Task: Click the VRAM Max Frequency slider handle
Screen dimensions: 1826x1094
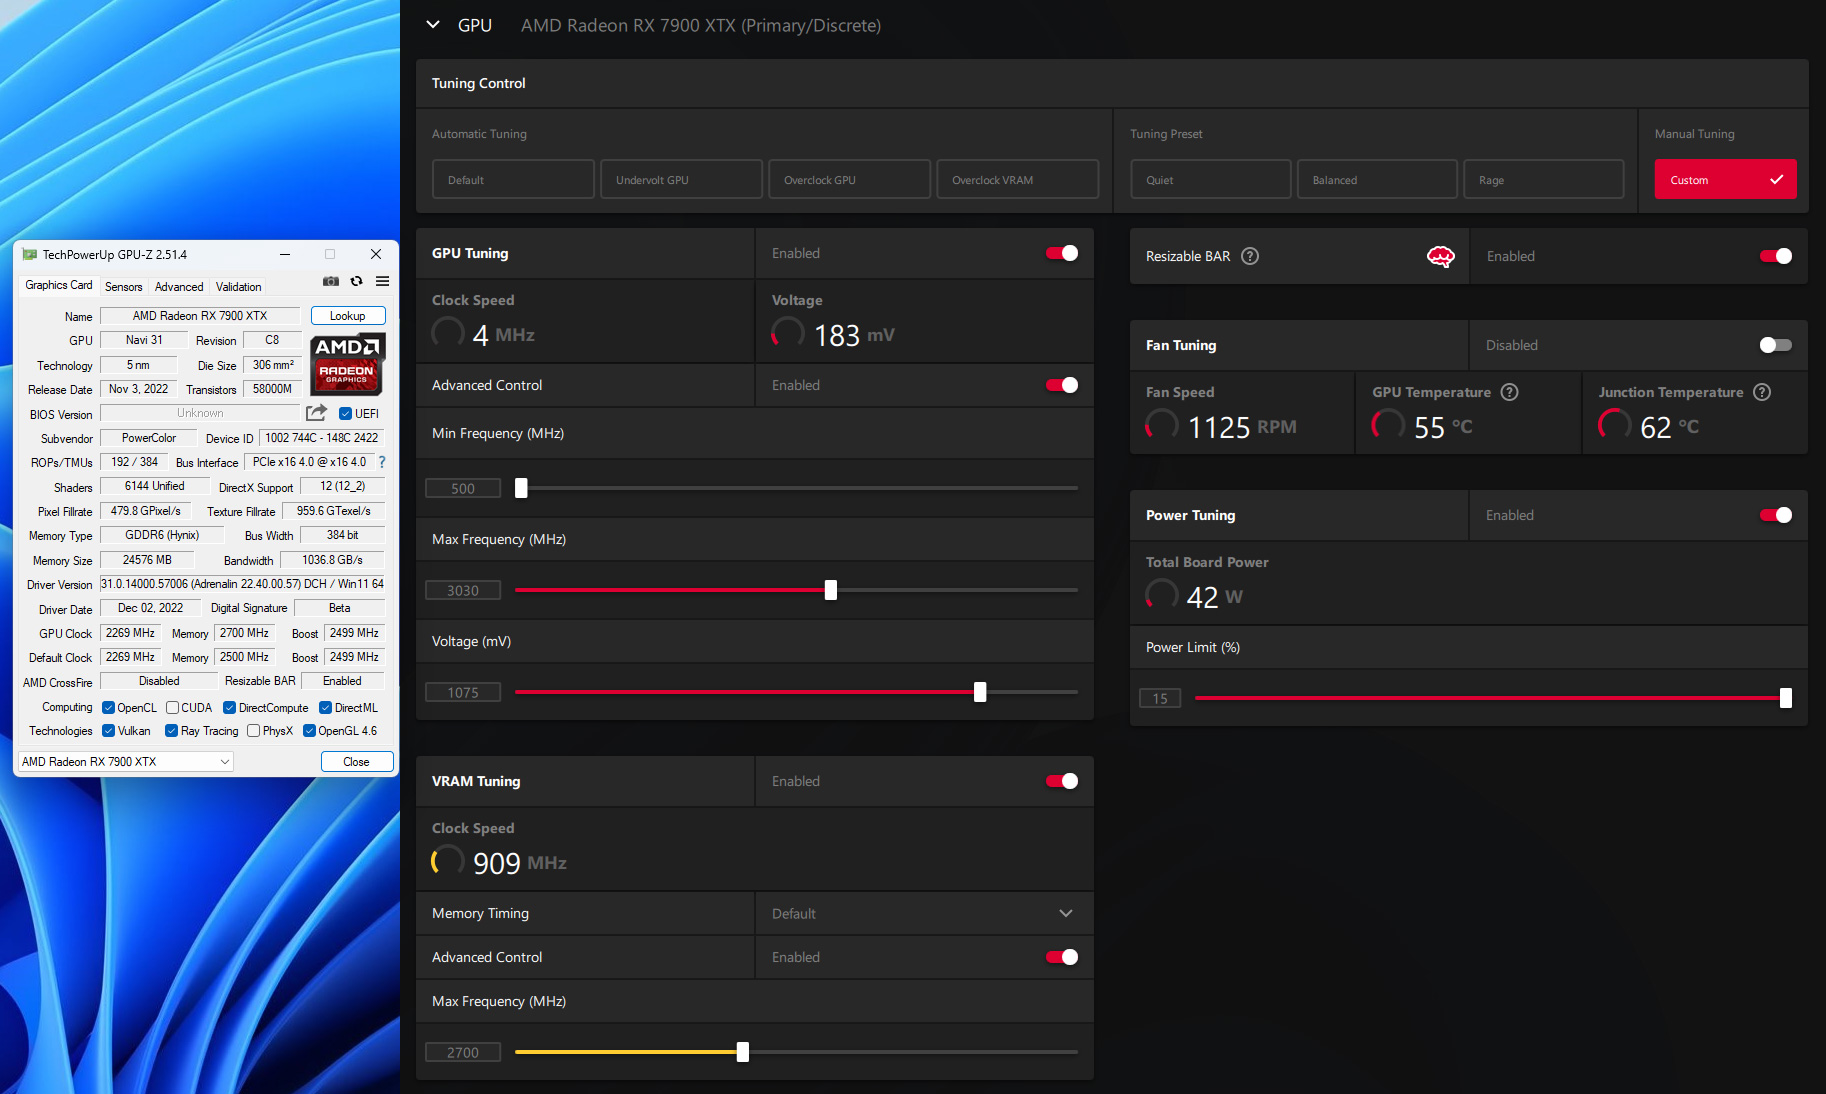Action: tap(743, 1052)
